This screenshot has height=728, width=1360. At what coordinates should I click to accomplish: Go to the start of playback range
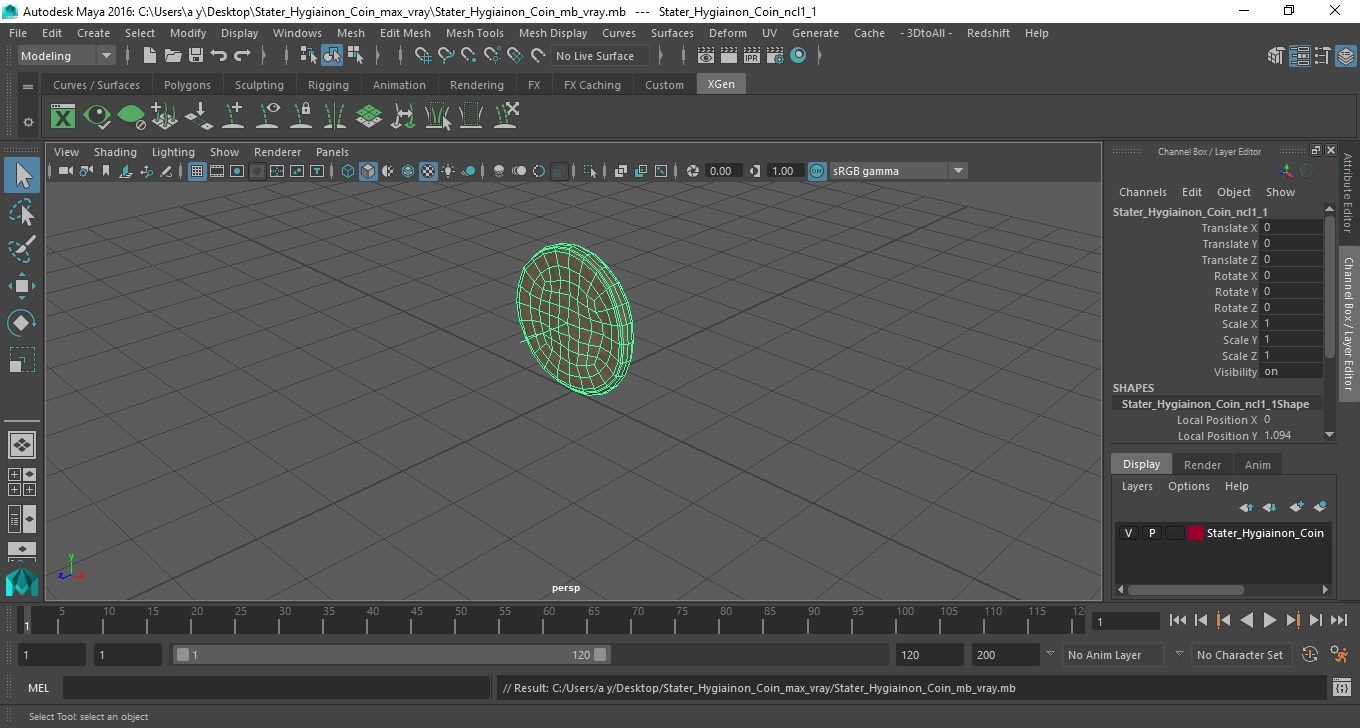[1177, 620]
